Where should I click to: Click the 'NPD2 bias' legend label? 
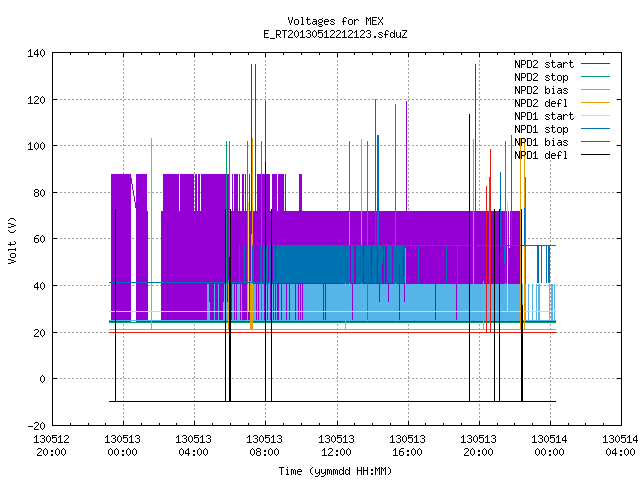coord(541,90)
